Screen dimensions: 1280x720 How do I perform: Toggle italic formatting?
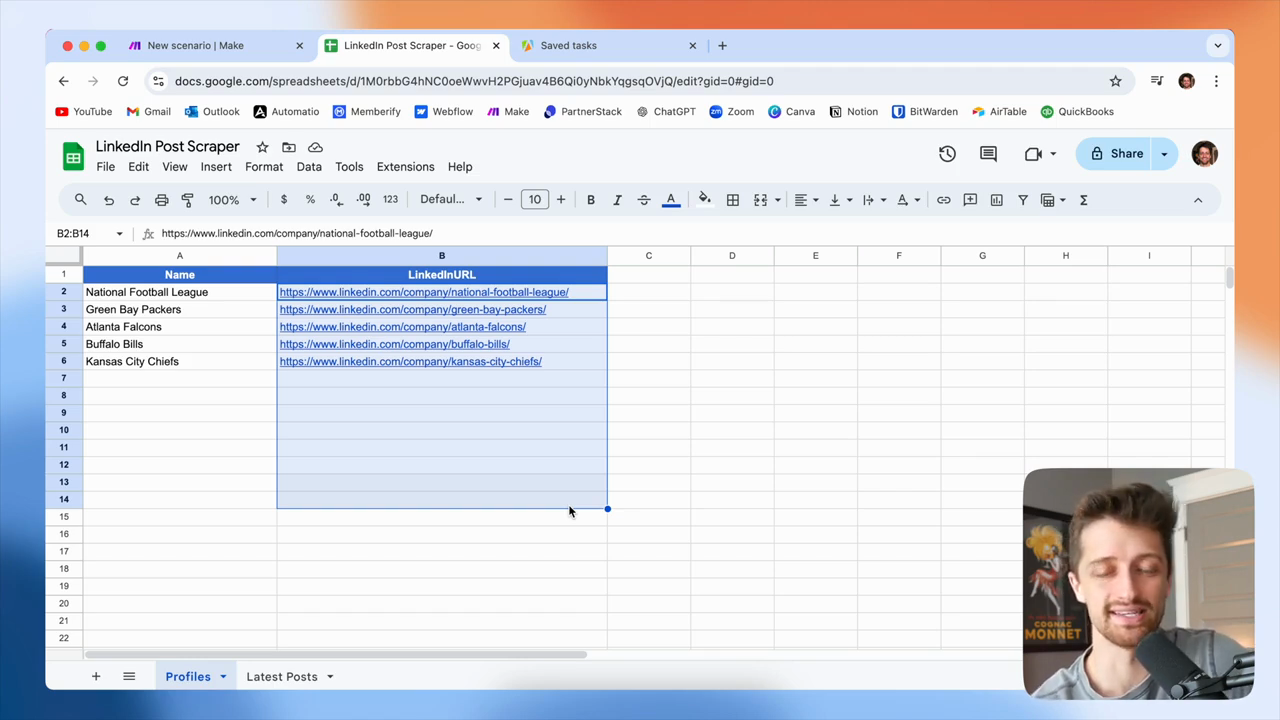(x=617, y=200)
